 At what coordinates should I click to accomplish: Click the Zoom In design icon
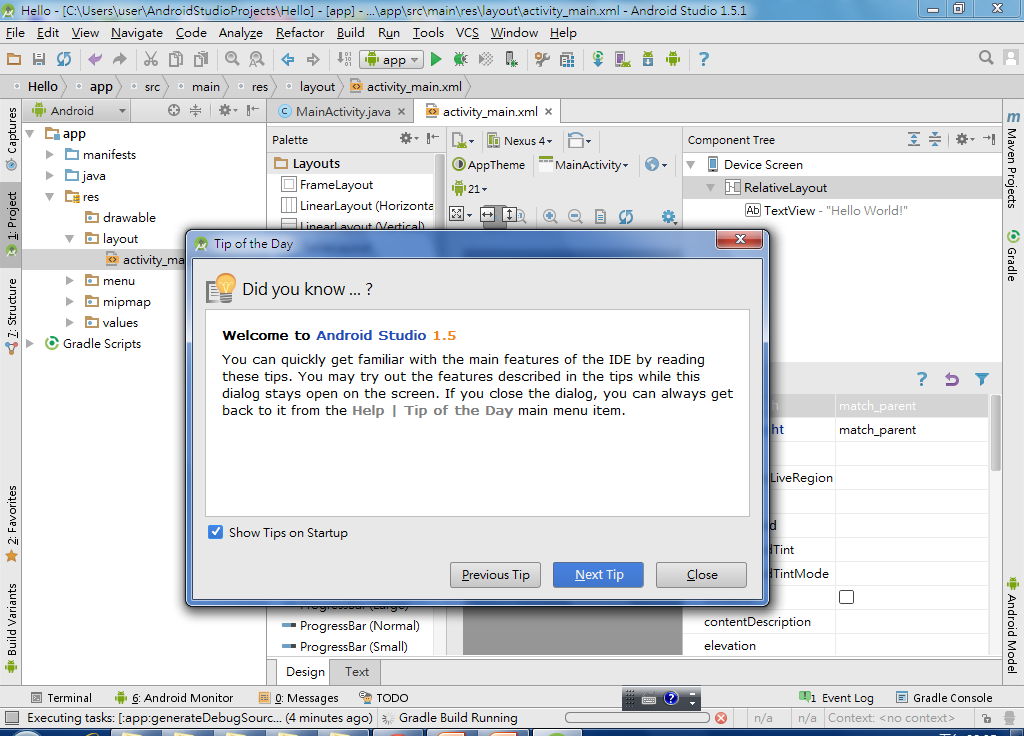550,216
